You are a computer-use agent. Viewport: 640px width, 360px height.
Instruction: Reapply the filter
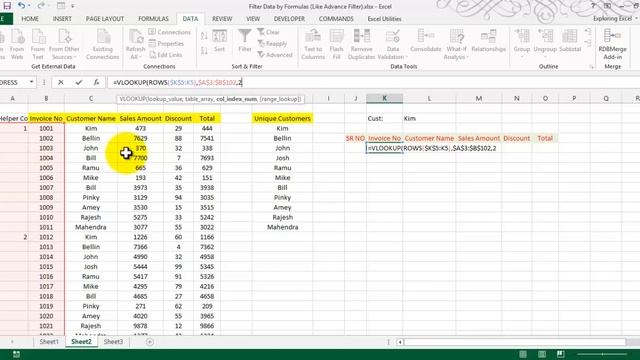tap(272, 43)
